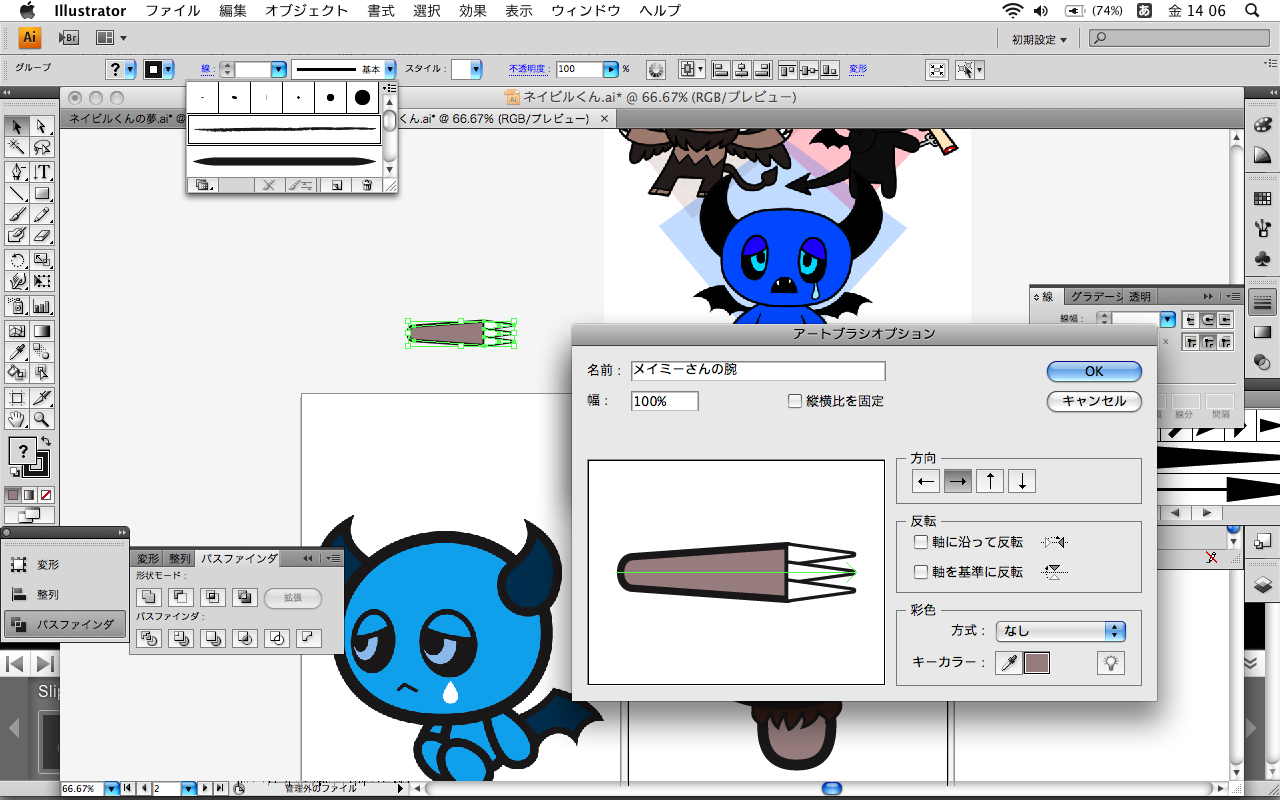Open the 効果 menu

coord(473,11)
